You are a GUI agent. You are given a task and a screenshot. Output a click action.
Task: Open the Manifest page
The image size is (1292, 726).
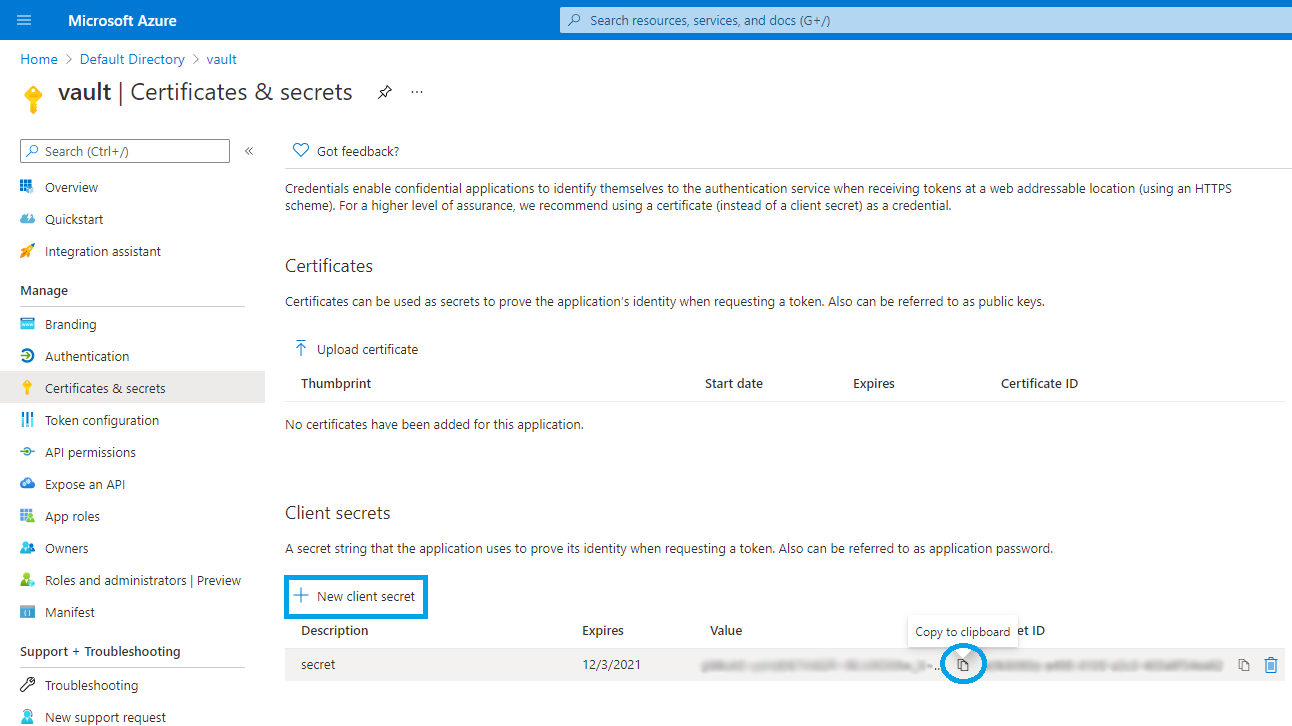tap(70, 612)
